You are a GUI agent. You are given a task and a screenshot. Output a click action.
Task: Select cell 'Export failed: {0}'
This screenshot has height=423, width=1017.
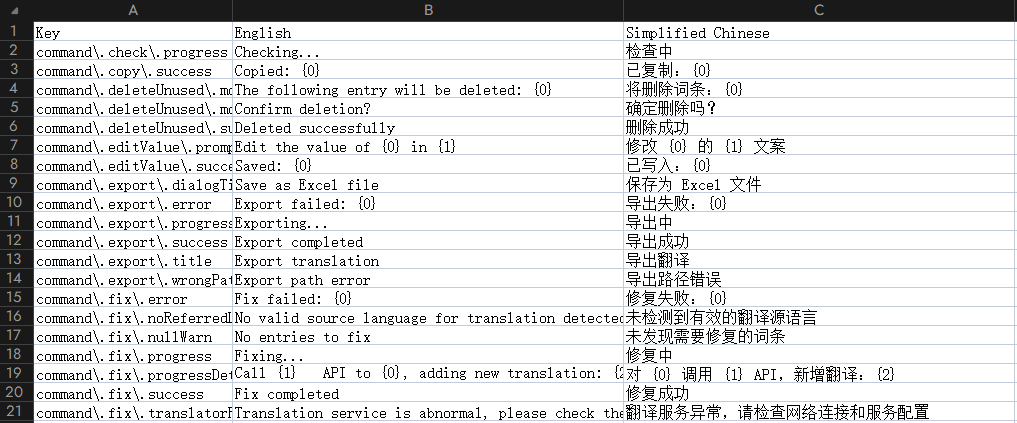(428, 203)
